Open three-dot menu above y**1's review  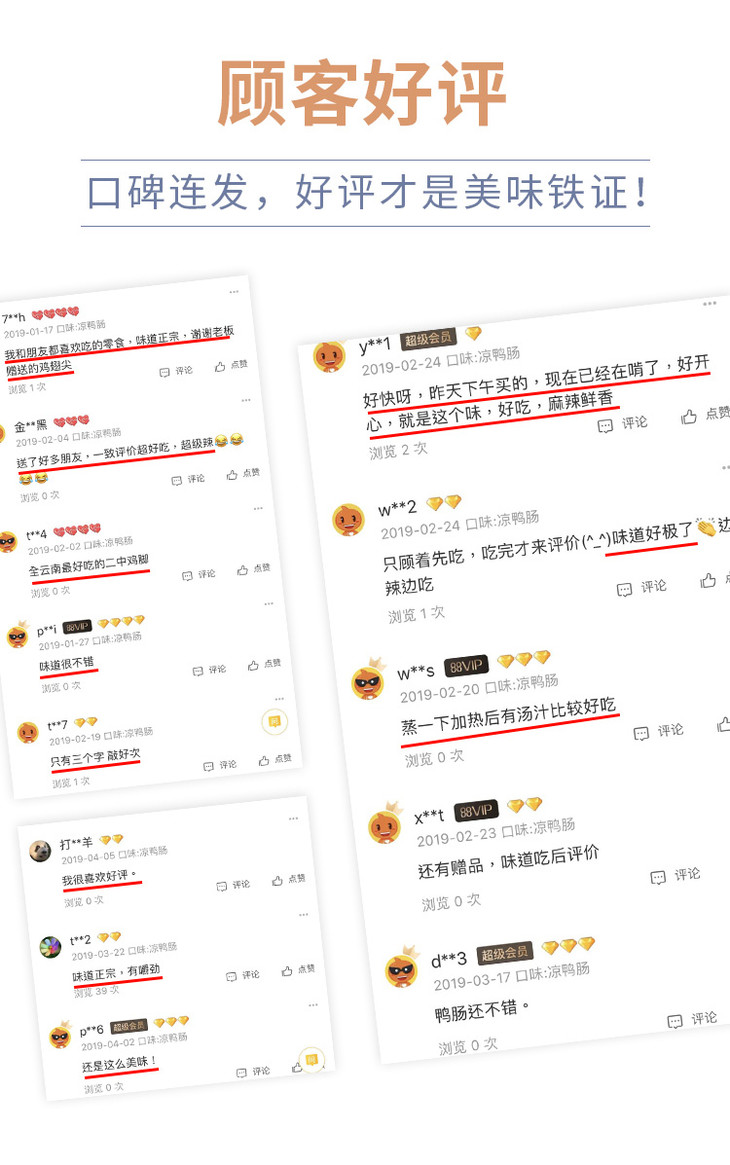coord(710,303)
